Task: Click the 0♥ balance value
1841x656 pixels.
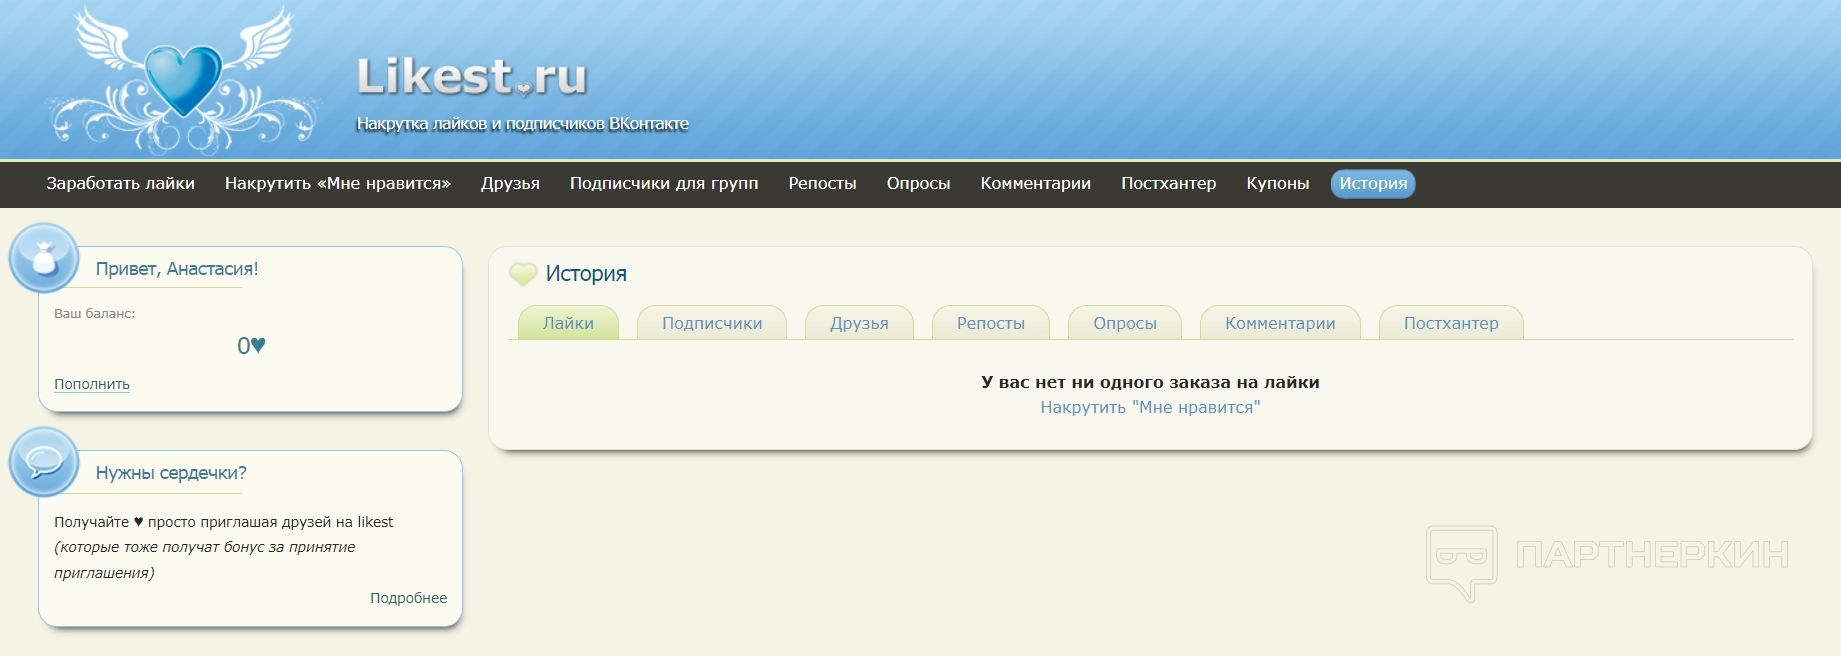Action: click(251, 346)
